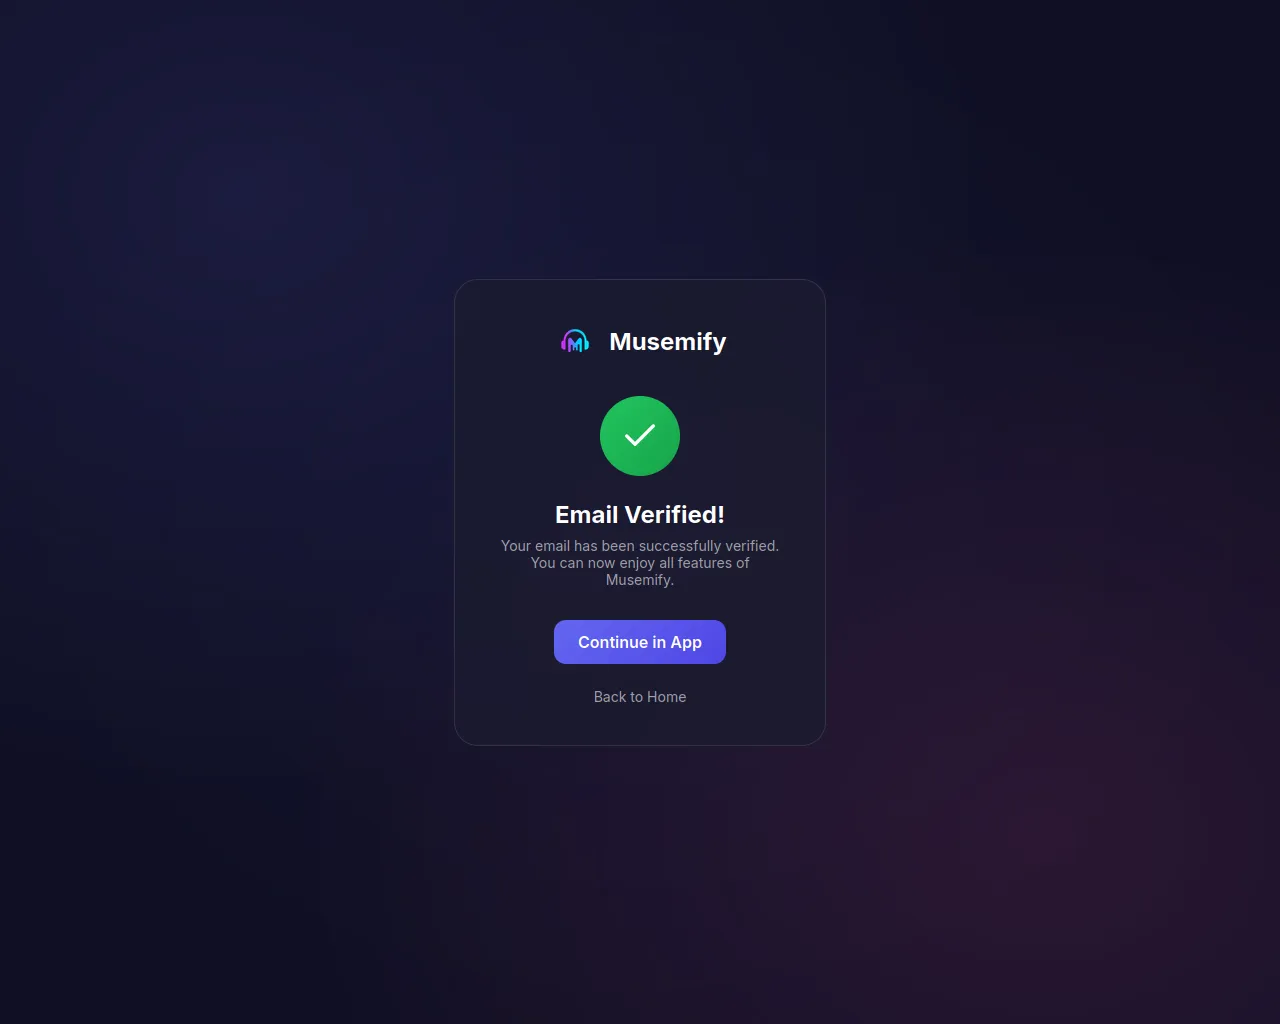Click the Musemify headphones logo icon
1280x1024 pixels.
[574, 342]
